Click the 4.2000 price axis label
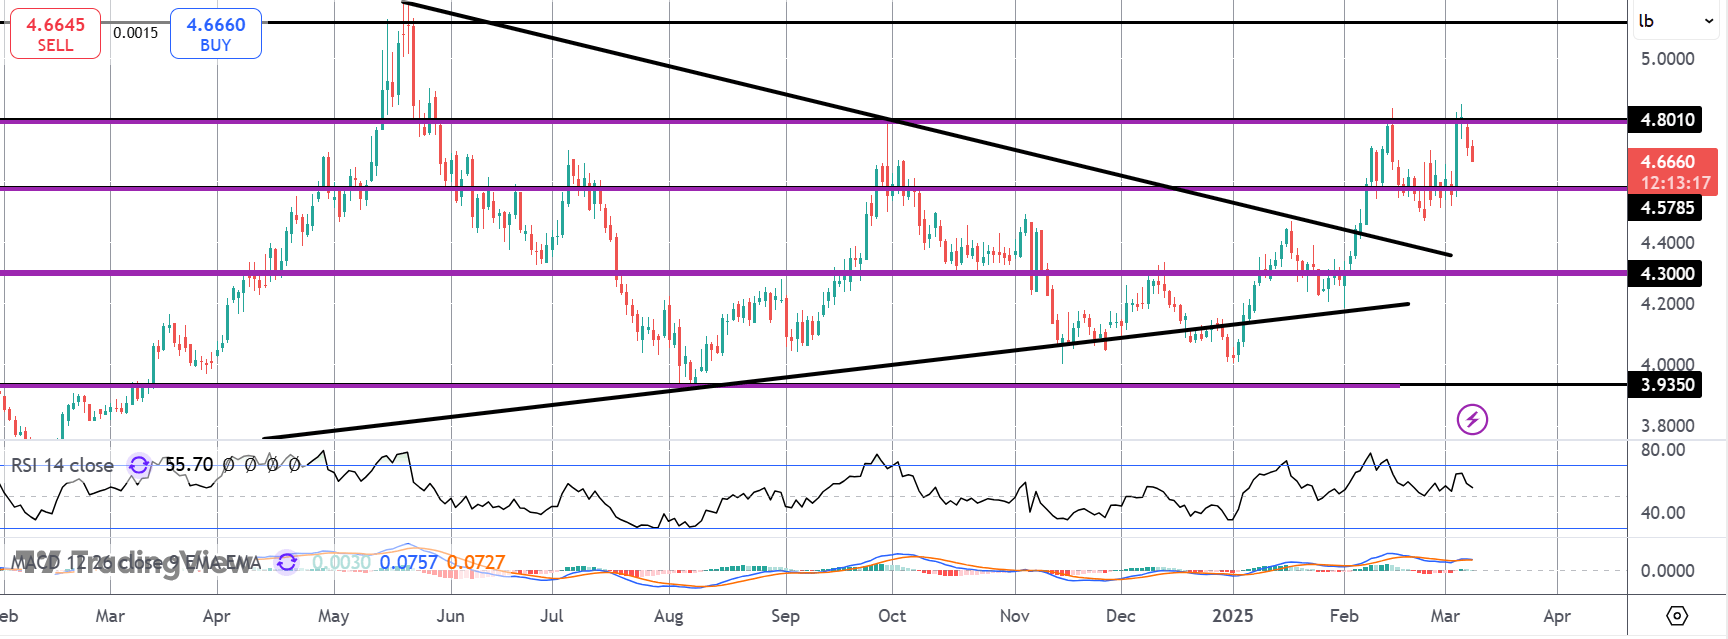This screenshot has height=639, width=1728. pyautogui.click(x=1667, y=303)
